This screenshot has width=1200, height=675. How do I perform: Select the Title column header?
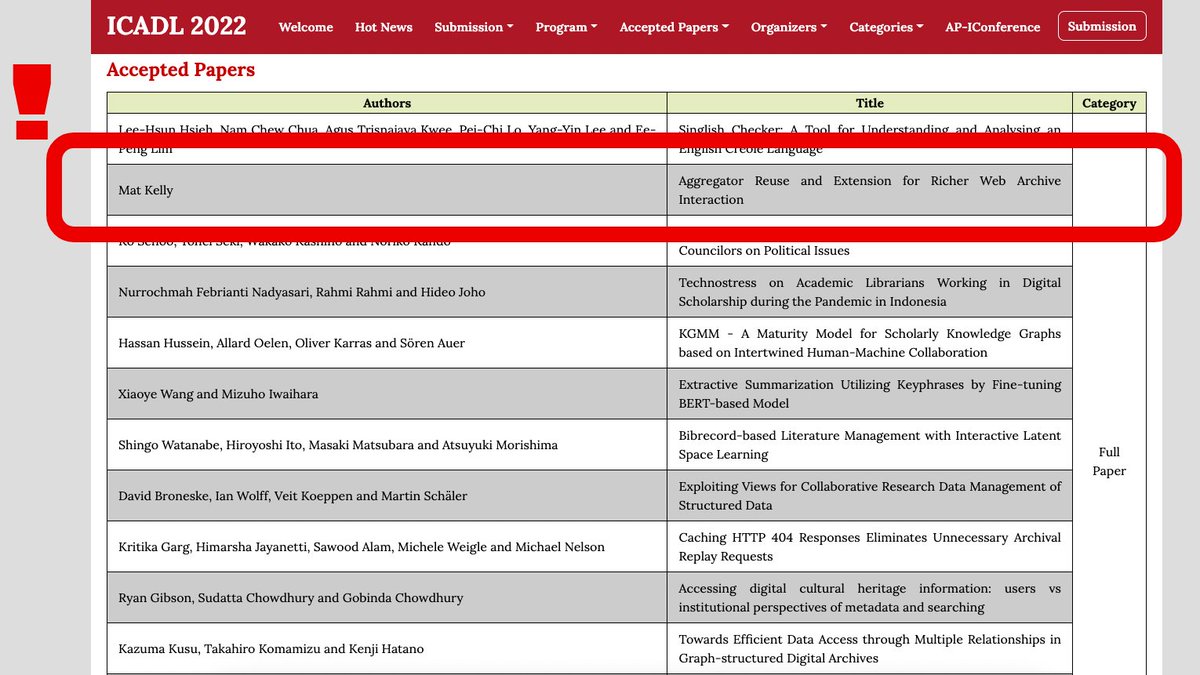tap(870, 103)
